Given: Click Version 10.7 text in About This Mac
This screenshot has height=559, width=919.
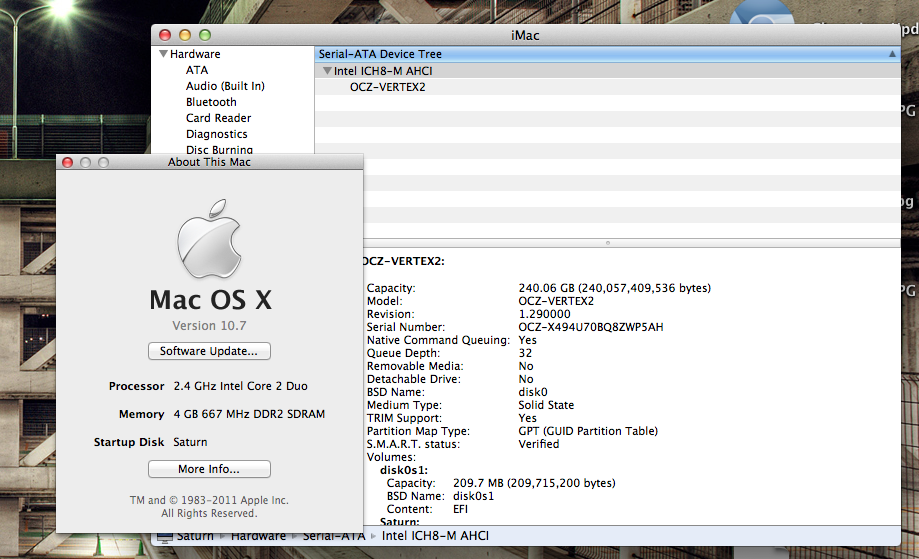Looking at the screenshot, I should coord(209,326).
